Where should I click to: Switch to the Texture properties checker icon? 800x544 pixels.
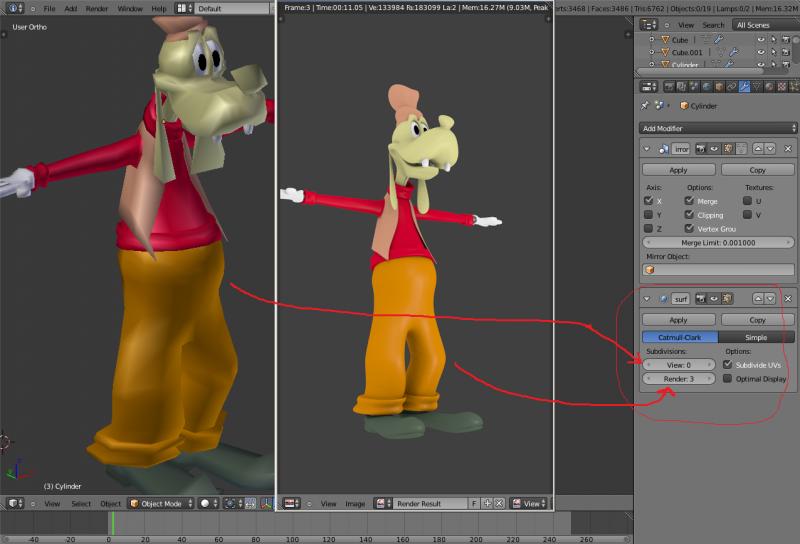click(782, 87)
